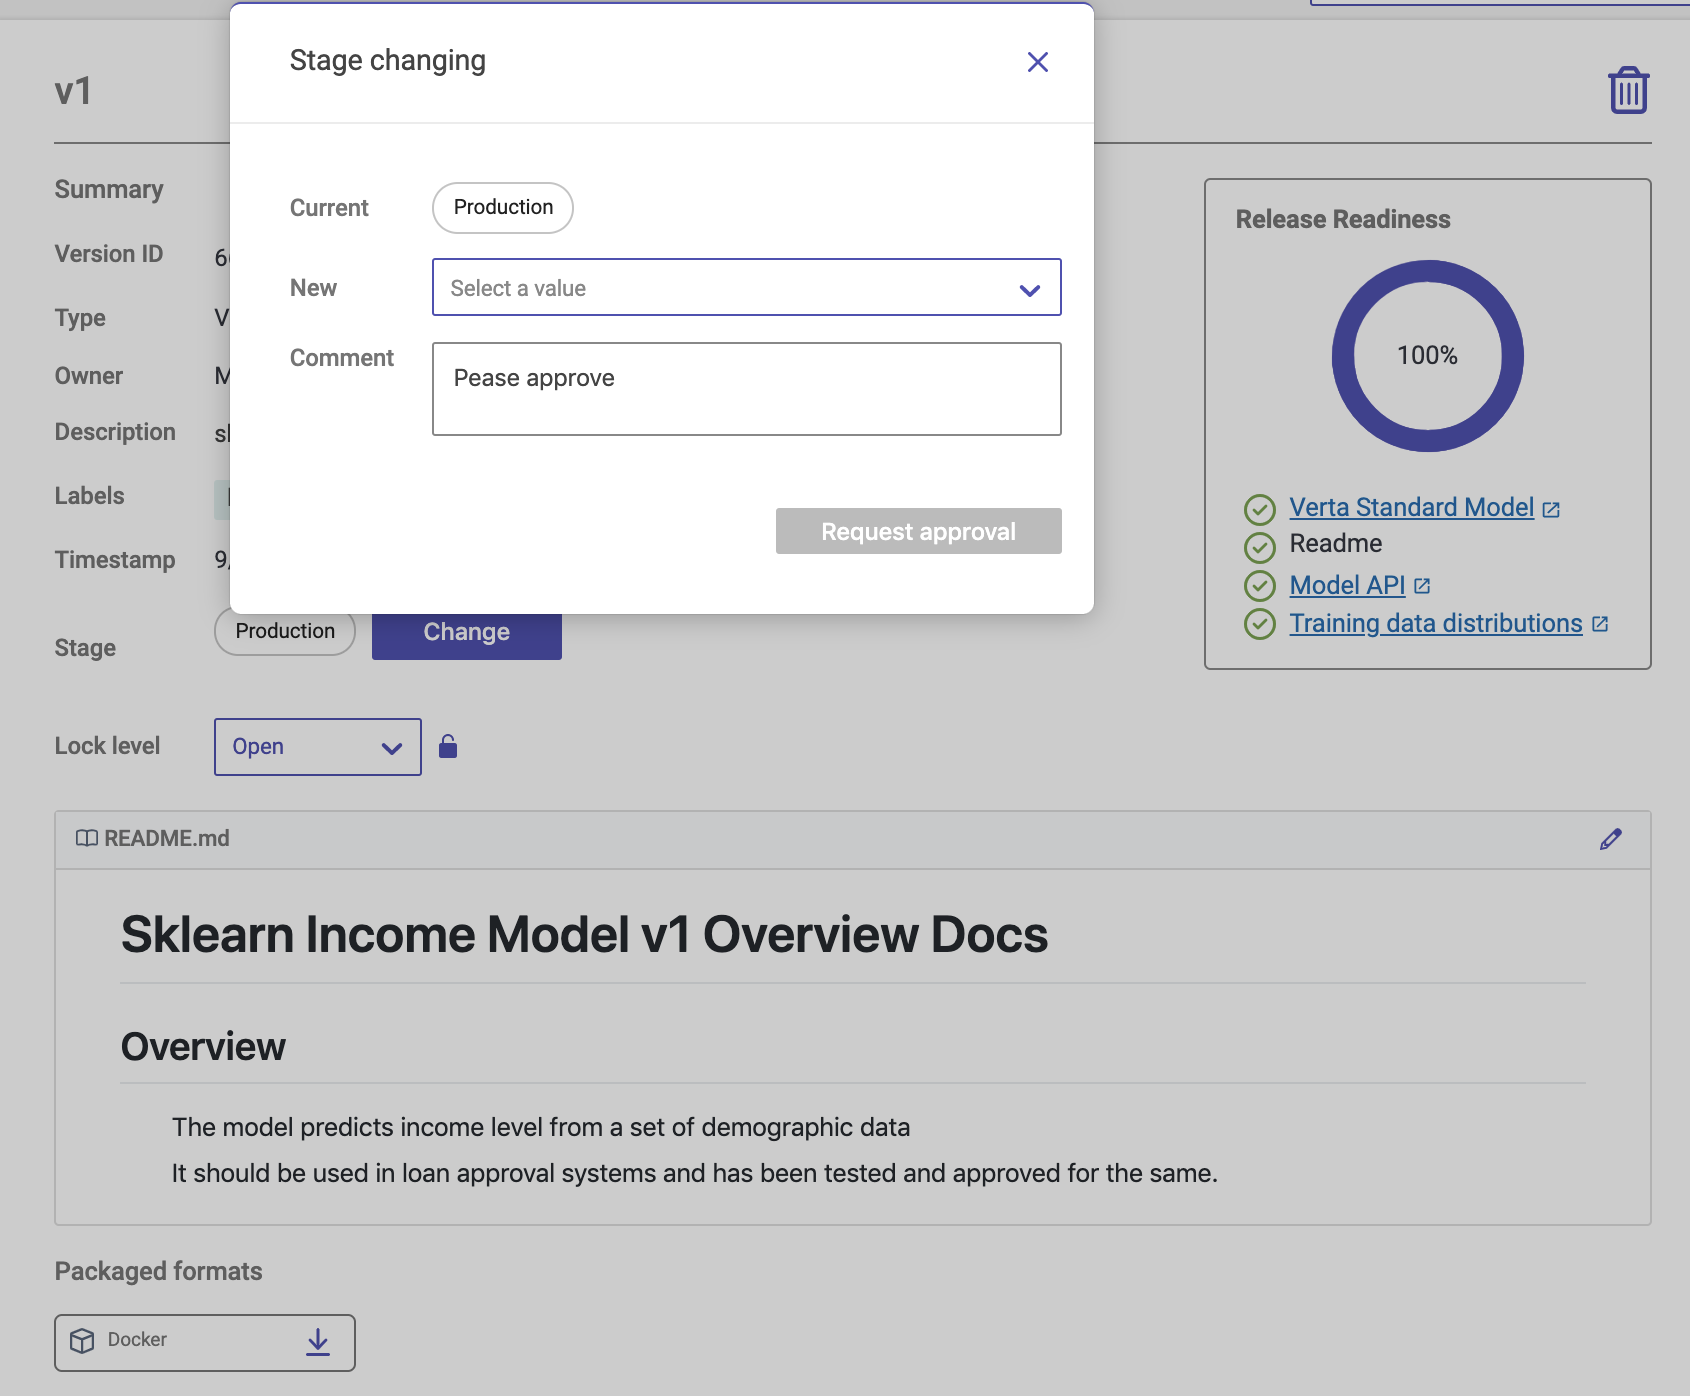Open Verta Standard Model link
Viewport: 1690px width, 1396px height.
tap(1411, 507)
